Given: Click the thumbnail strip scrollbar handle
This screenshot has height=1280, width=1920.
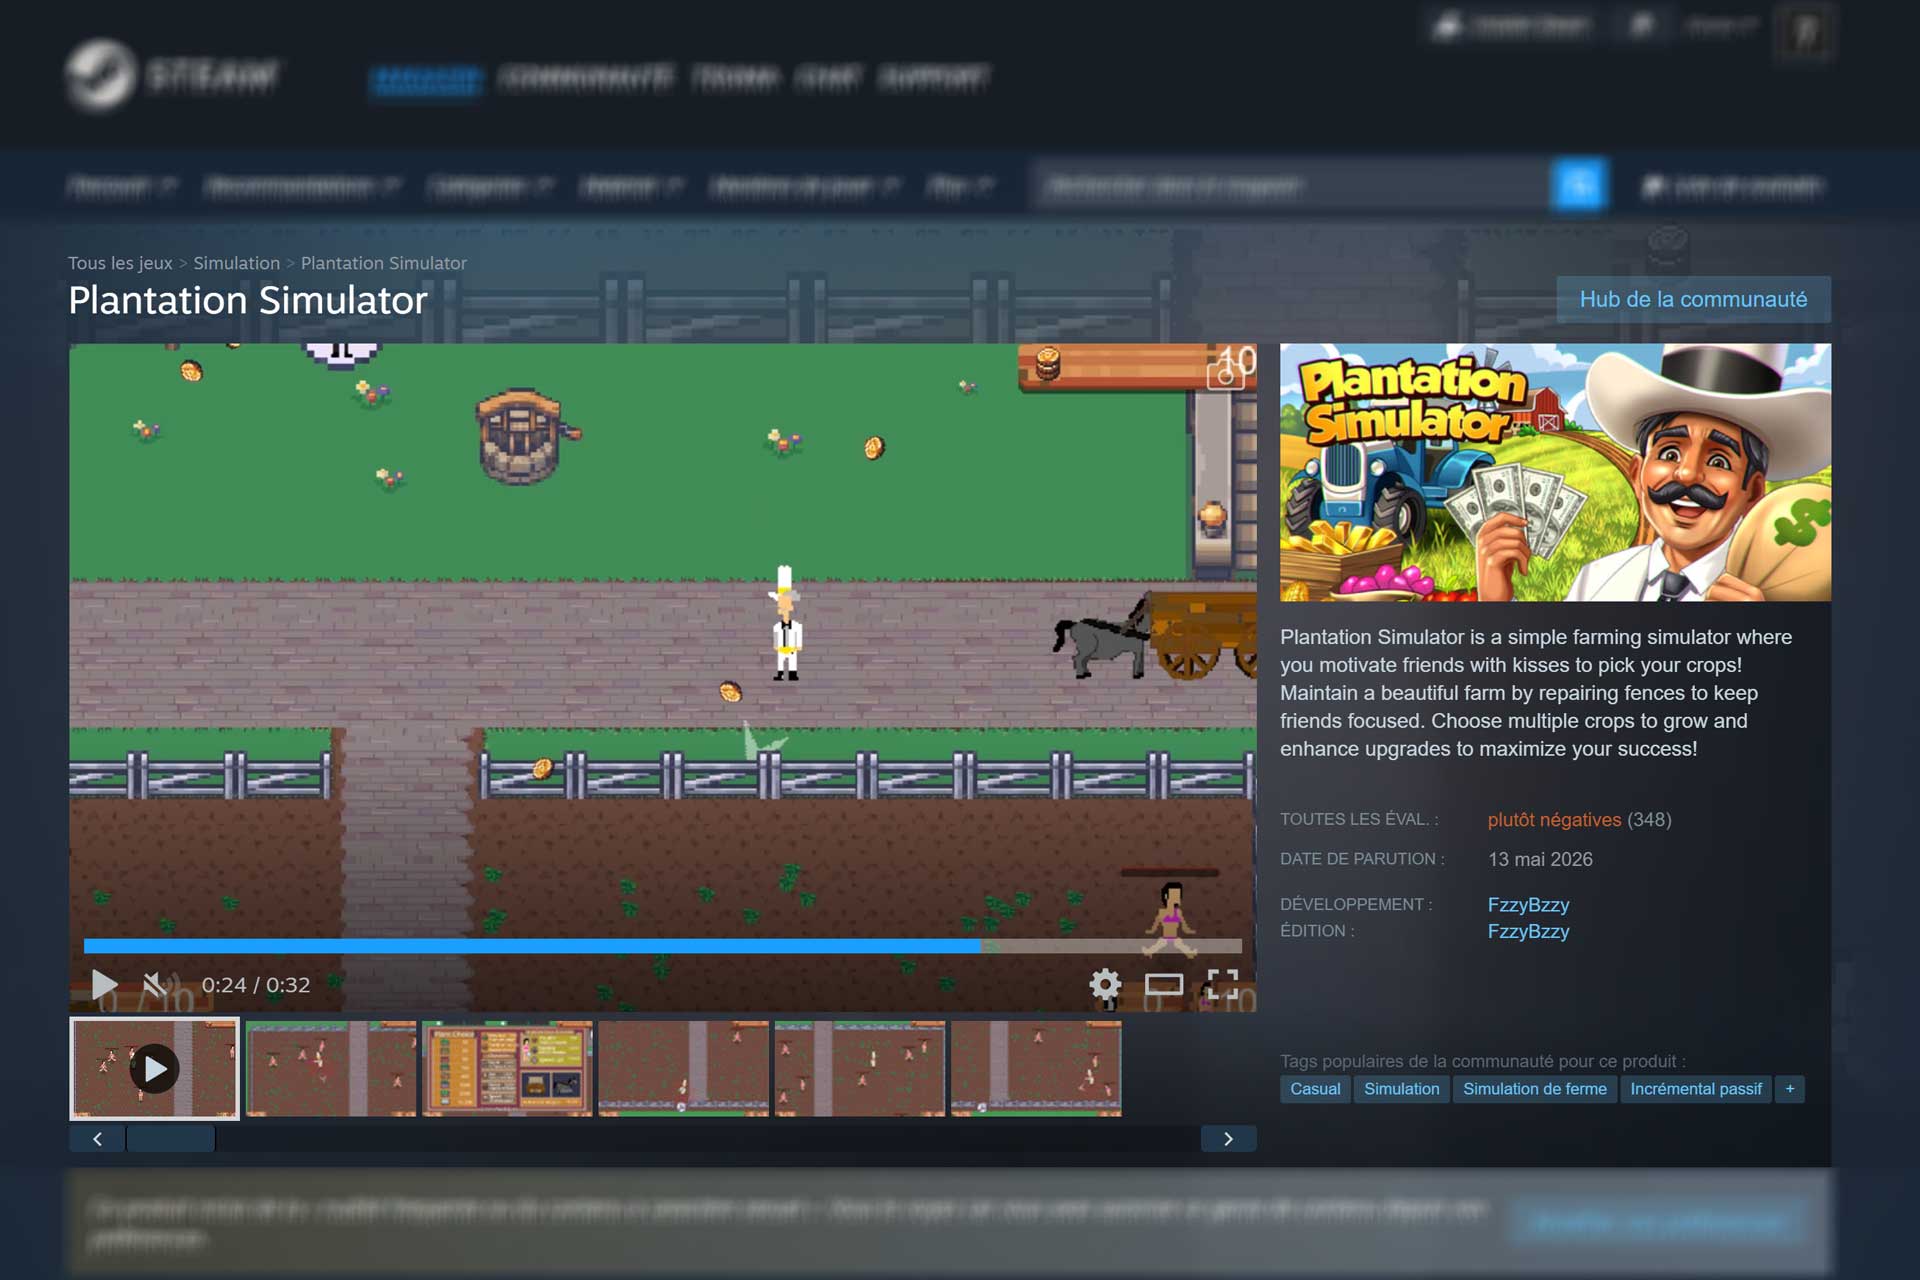Looking at the screenshot, I should point(170,1139).
